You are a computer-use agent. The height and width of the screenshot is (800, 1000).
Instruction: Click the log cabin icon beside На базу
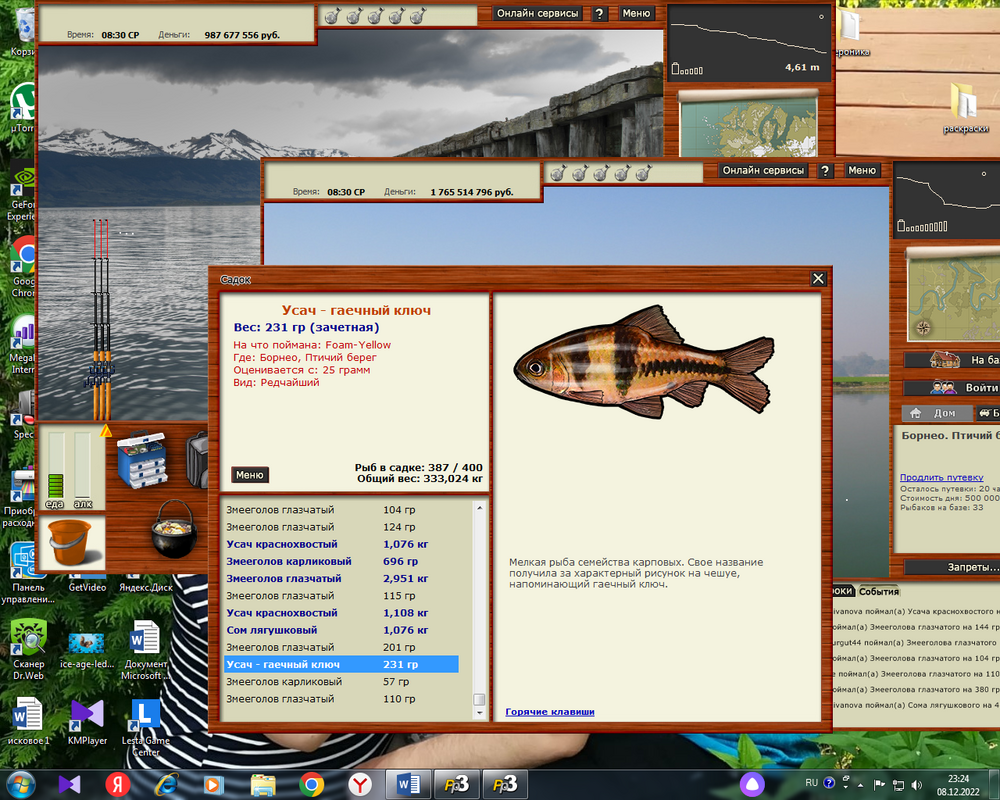(x=944, y=360)
